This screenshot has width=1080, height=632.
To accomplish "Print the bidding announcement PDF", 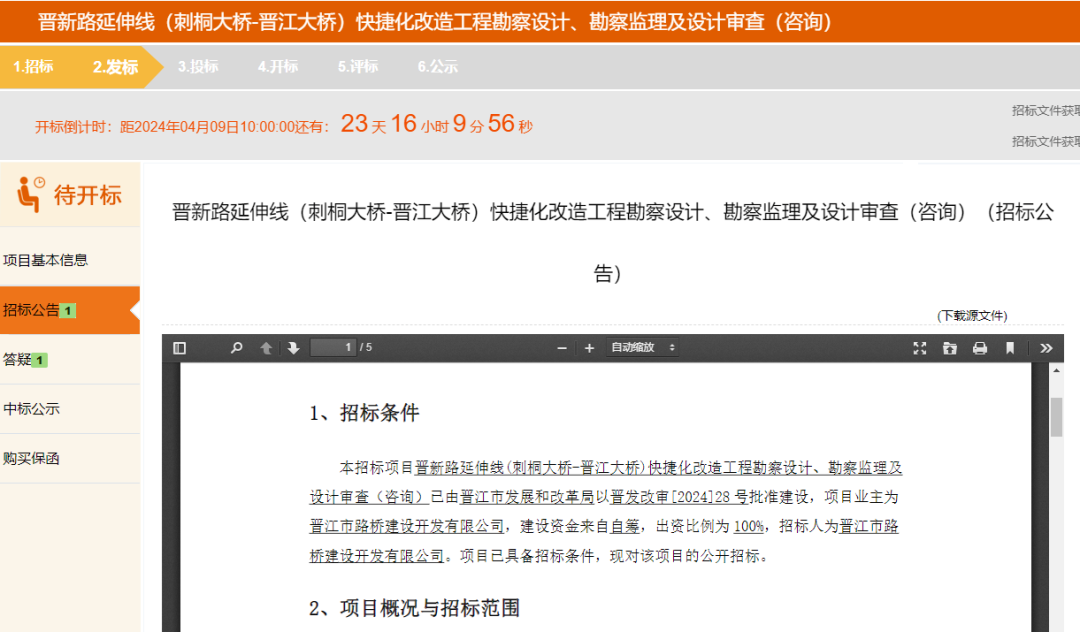I will click(x=980, y=348).
